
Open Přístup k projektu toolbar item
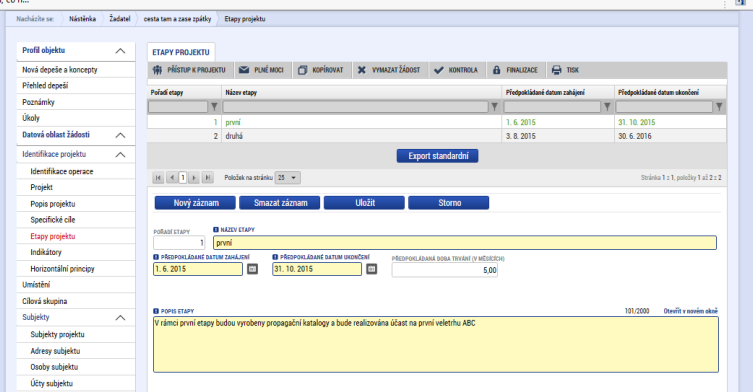[189, 70]
